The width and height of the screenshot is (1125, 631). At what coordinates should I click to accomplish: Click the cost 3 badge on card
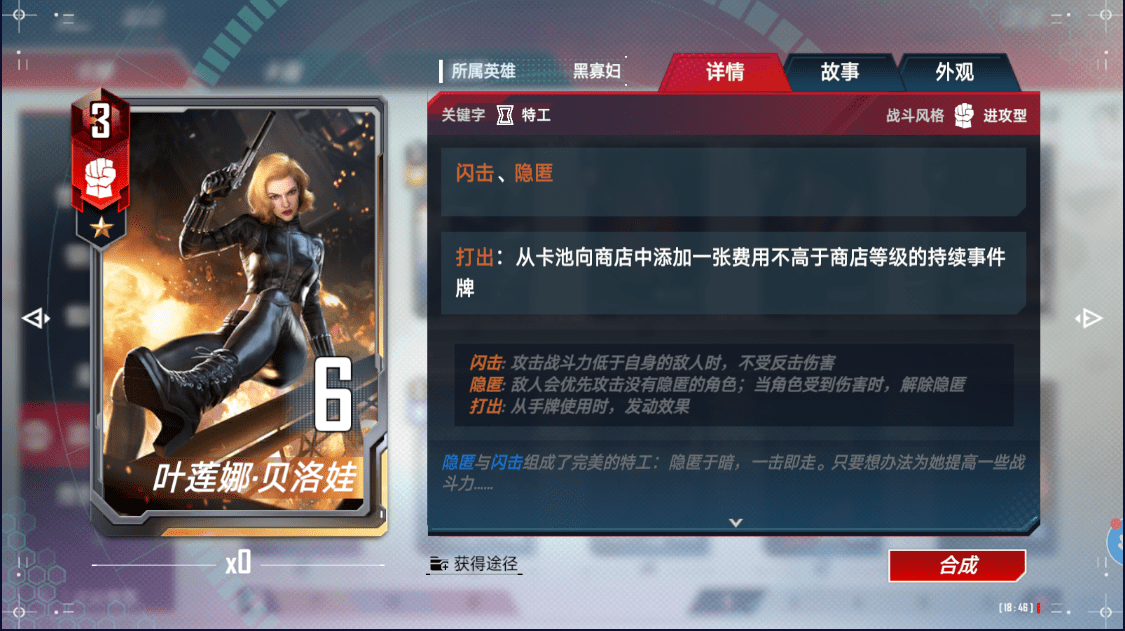pos(100,121)
